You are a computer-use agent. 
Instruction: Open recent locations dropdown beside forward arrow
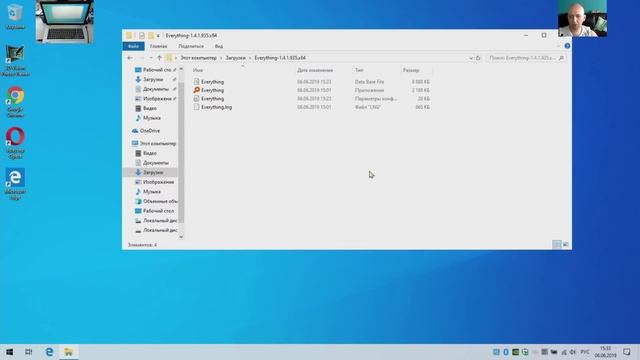click(151, 58)
